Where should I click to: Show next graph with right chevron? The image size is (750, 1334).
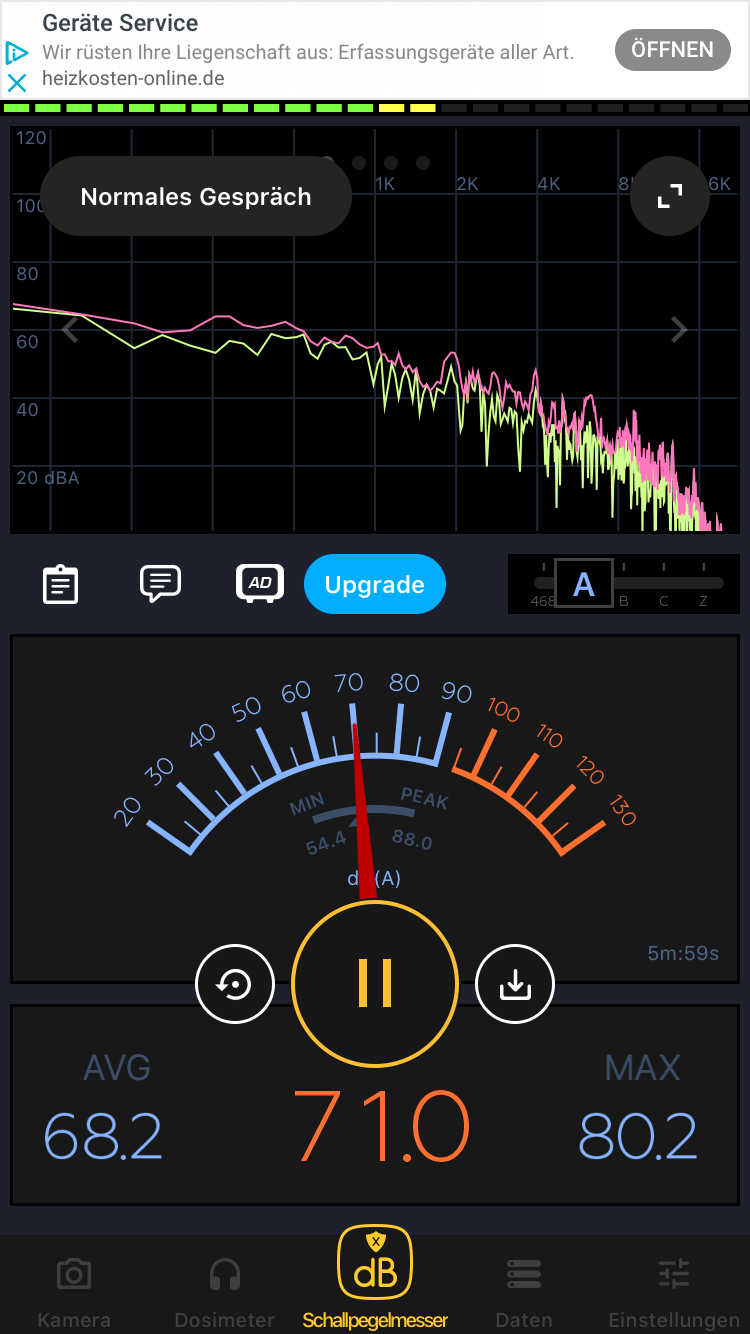(679, 329)
